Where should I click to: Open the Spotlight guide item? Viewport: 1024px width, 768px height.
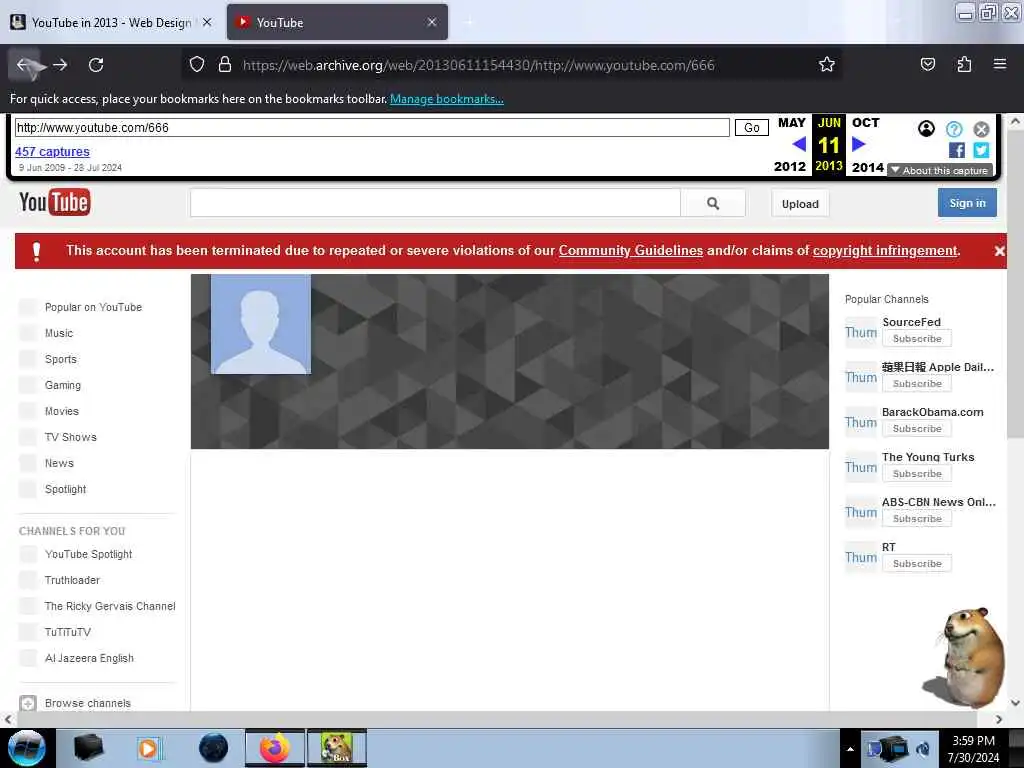(x=65, y=489)
